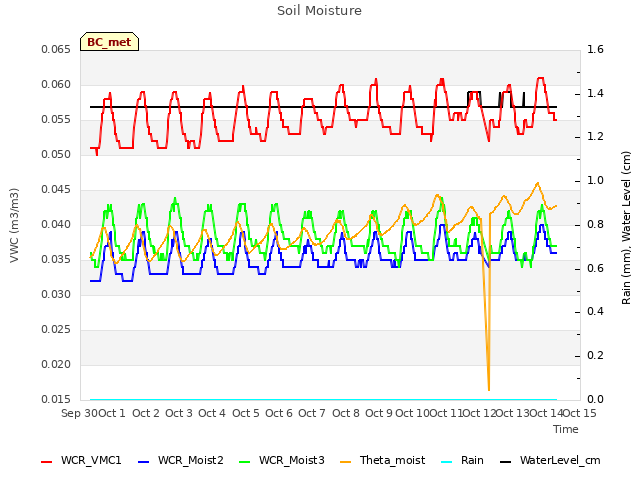
Task: Toggle the Rain legend entry
Action: 463,460
